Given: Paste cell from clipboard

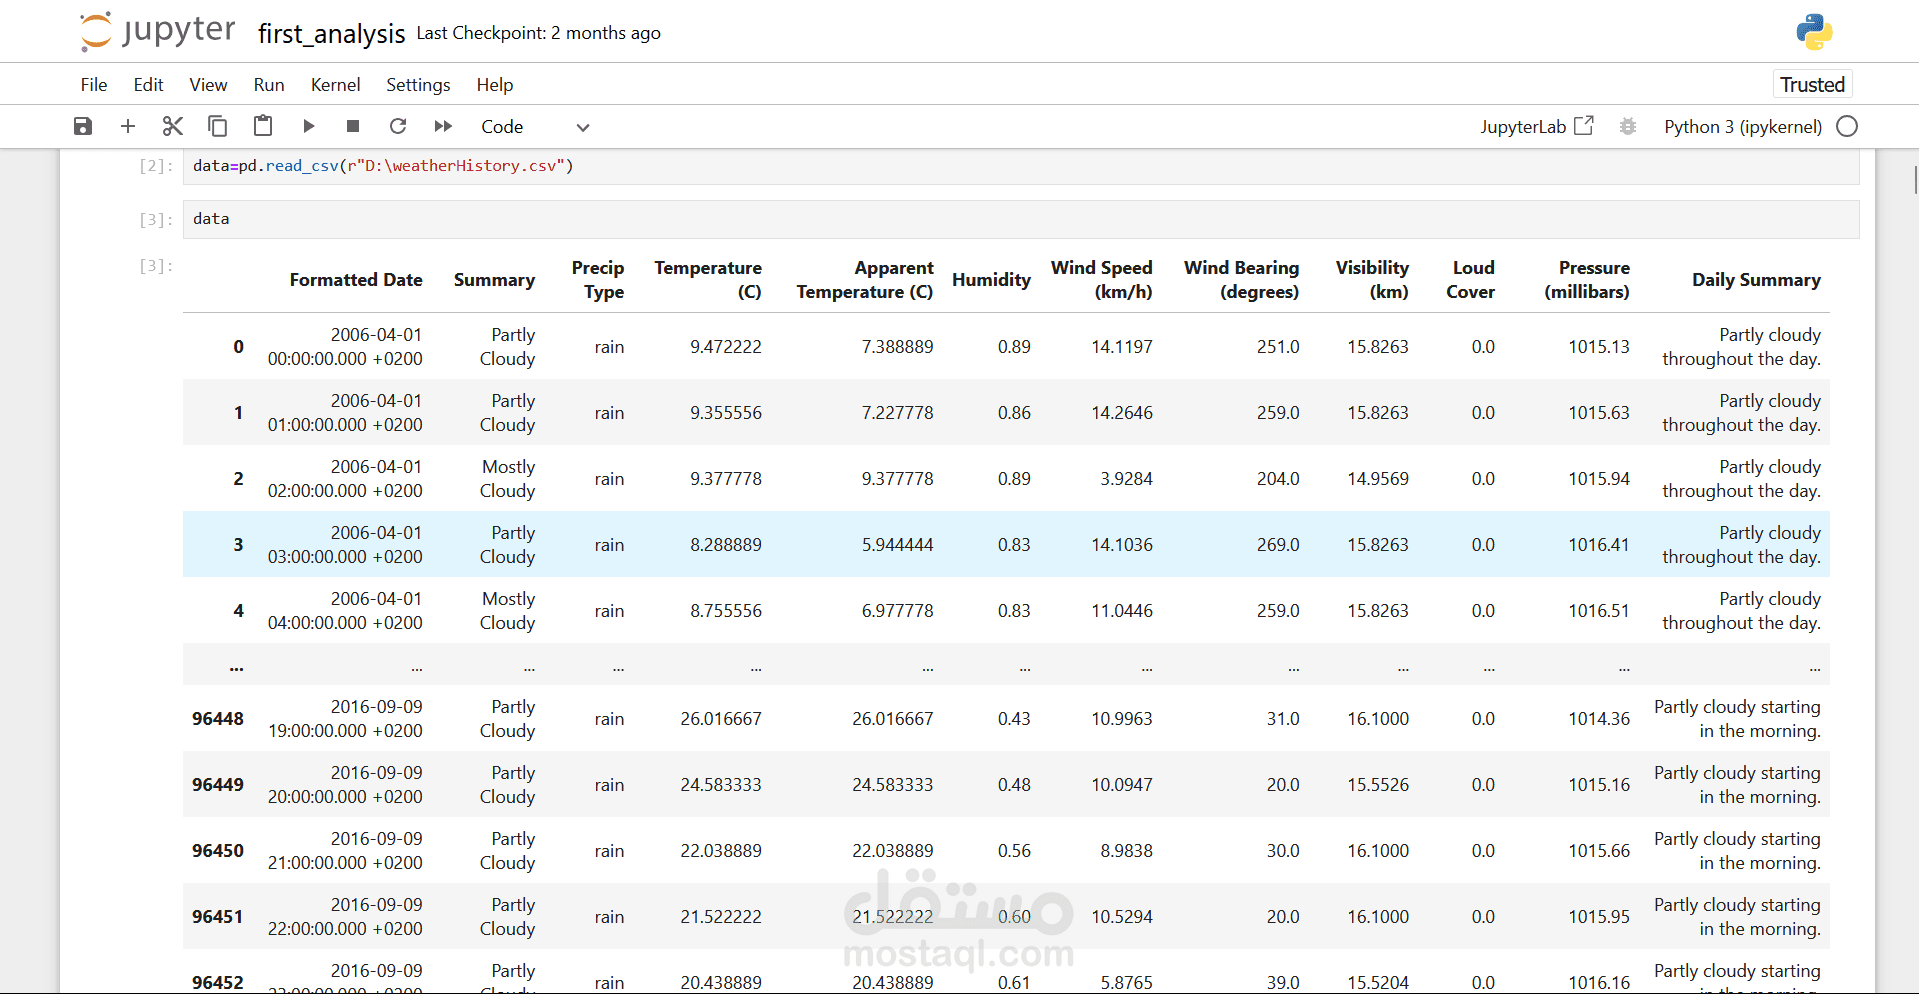Looking at the screenshot, I should [262, 126].
